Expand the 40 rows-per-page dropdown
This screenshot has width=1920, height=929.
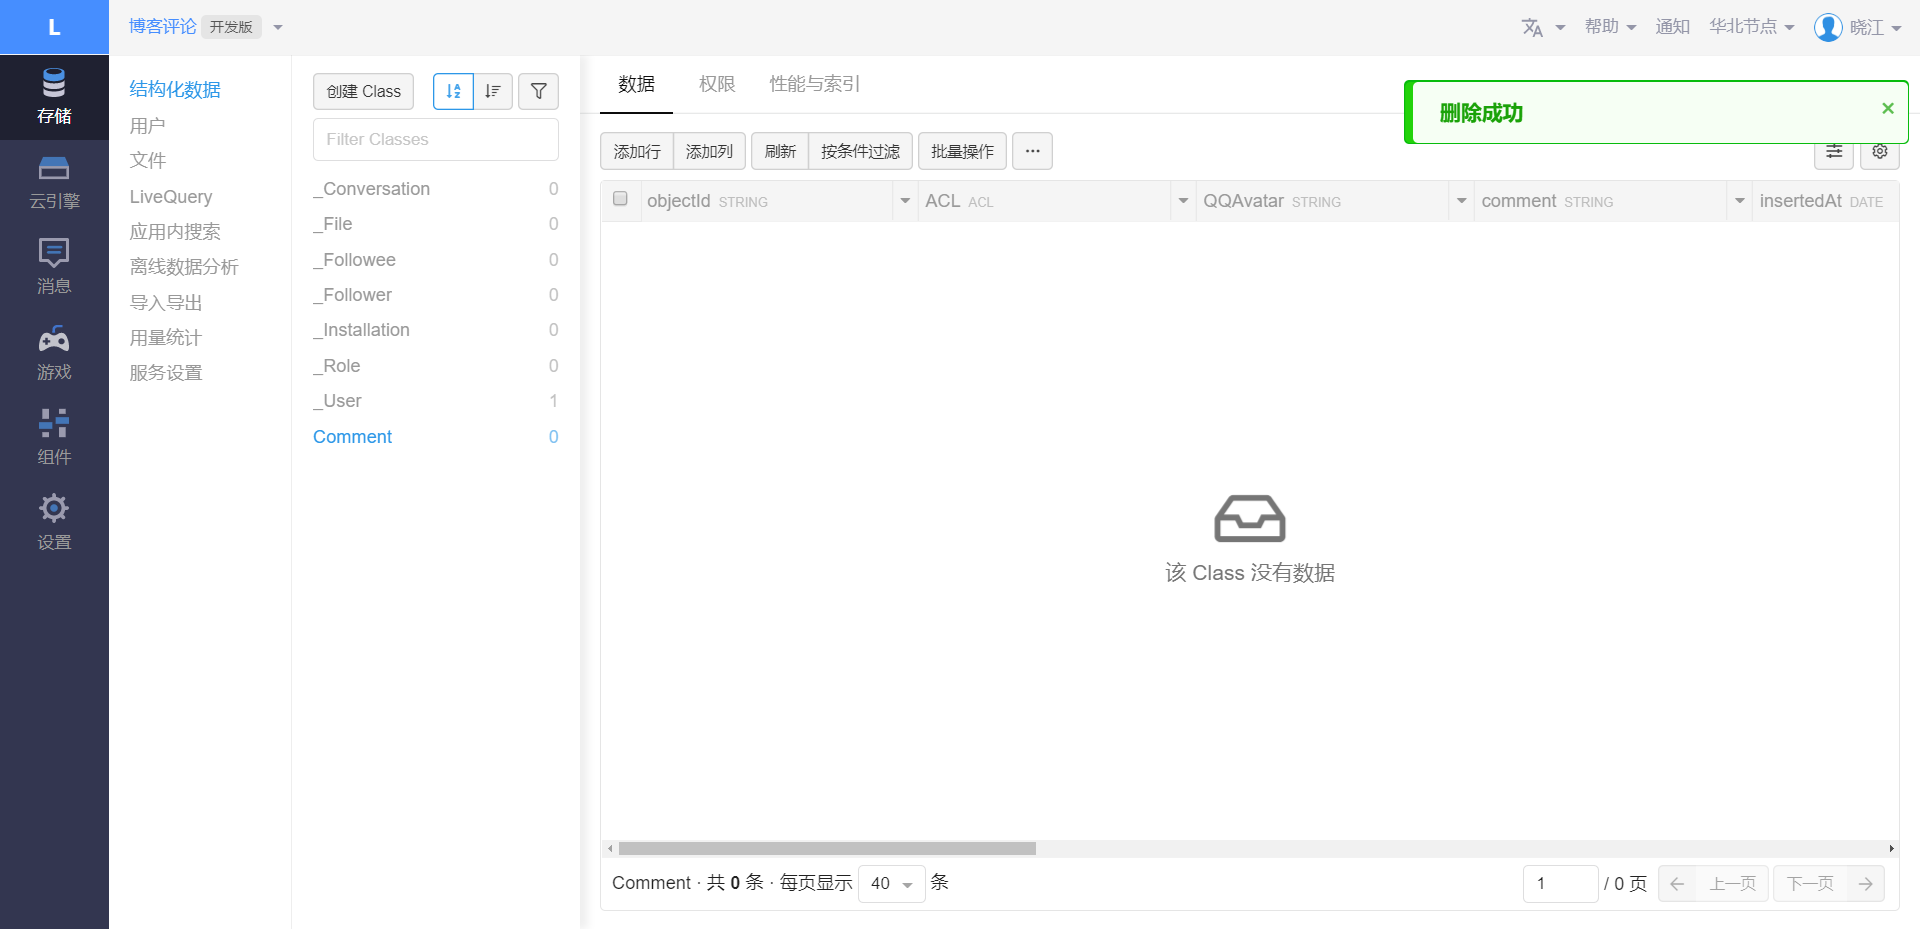pyautogui.click(x=891, y=884)
